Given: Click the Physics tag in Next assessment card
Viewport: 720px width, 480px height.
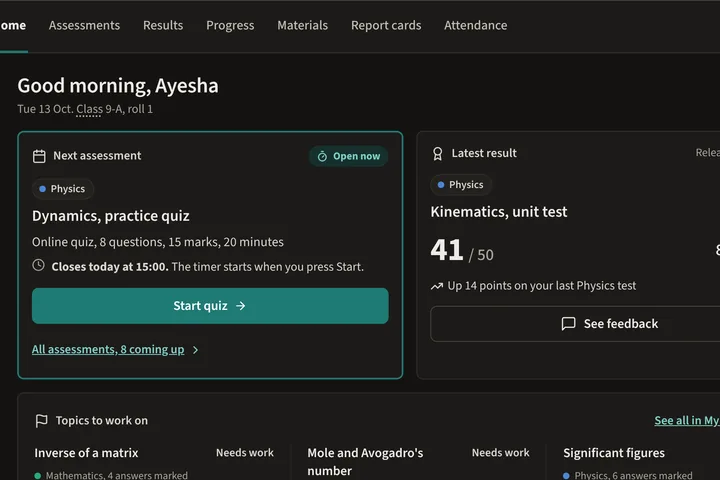Looking at the screenshot, I should [x=63, y=189].
